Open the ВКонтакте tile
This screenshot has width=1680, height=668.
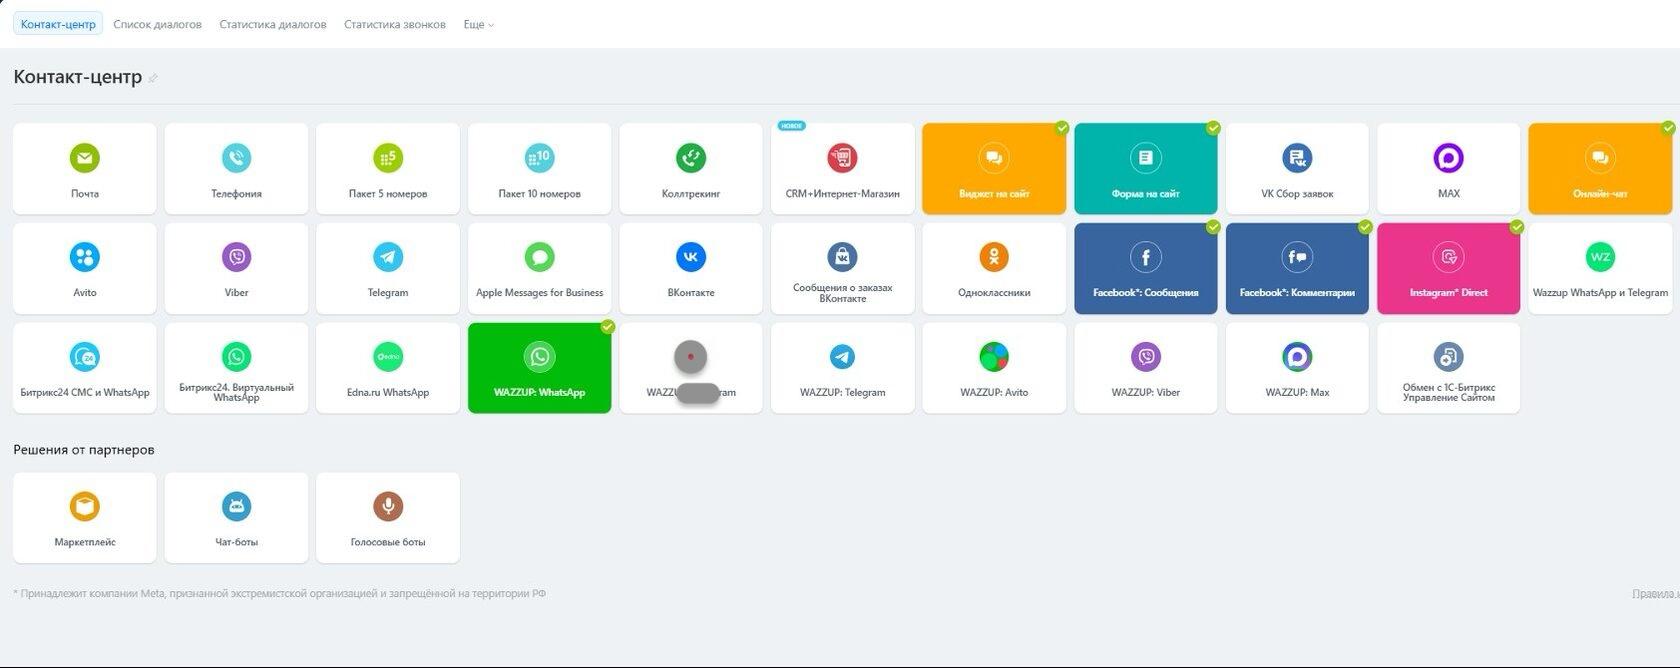click(691, 268)
